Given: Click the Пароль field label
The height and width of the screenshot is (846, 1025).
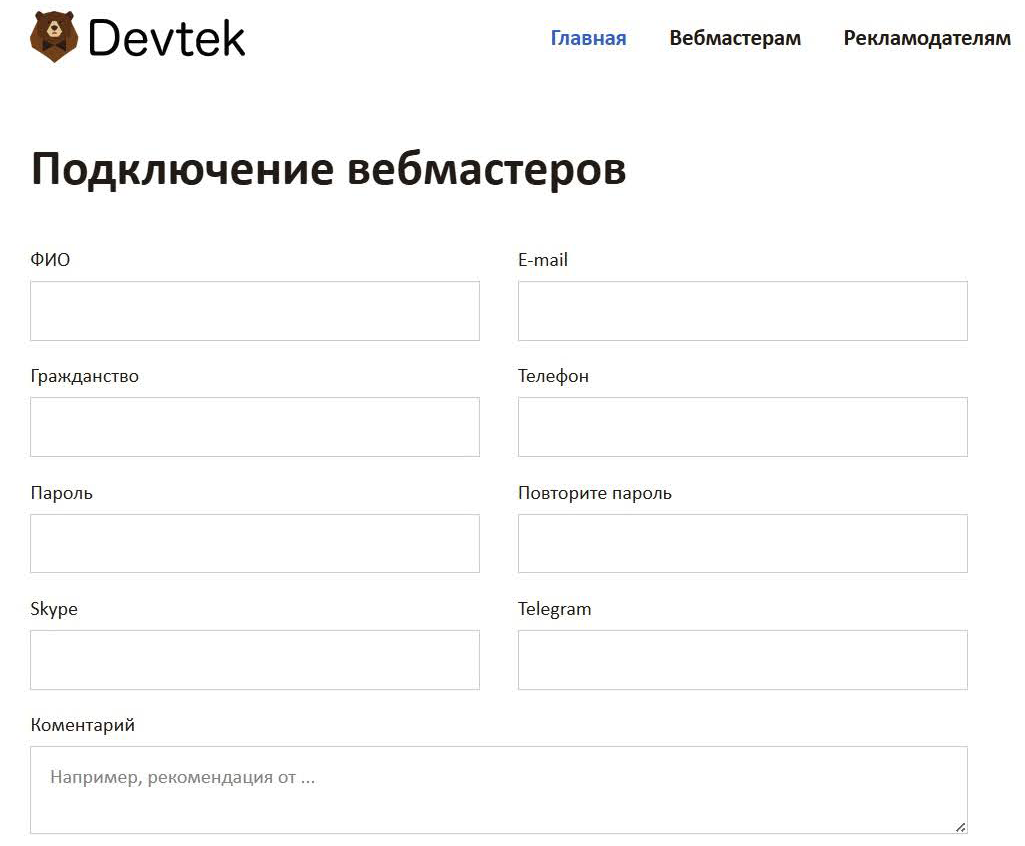Looking at the screenshot, I should 62,492.
